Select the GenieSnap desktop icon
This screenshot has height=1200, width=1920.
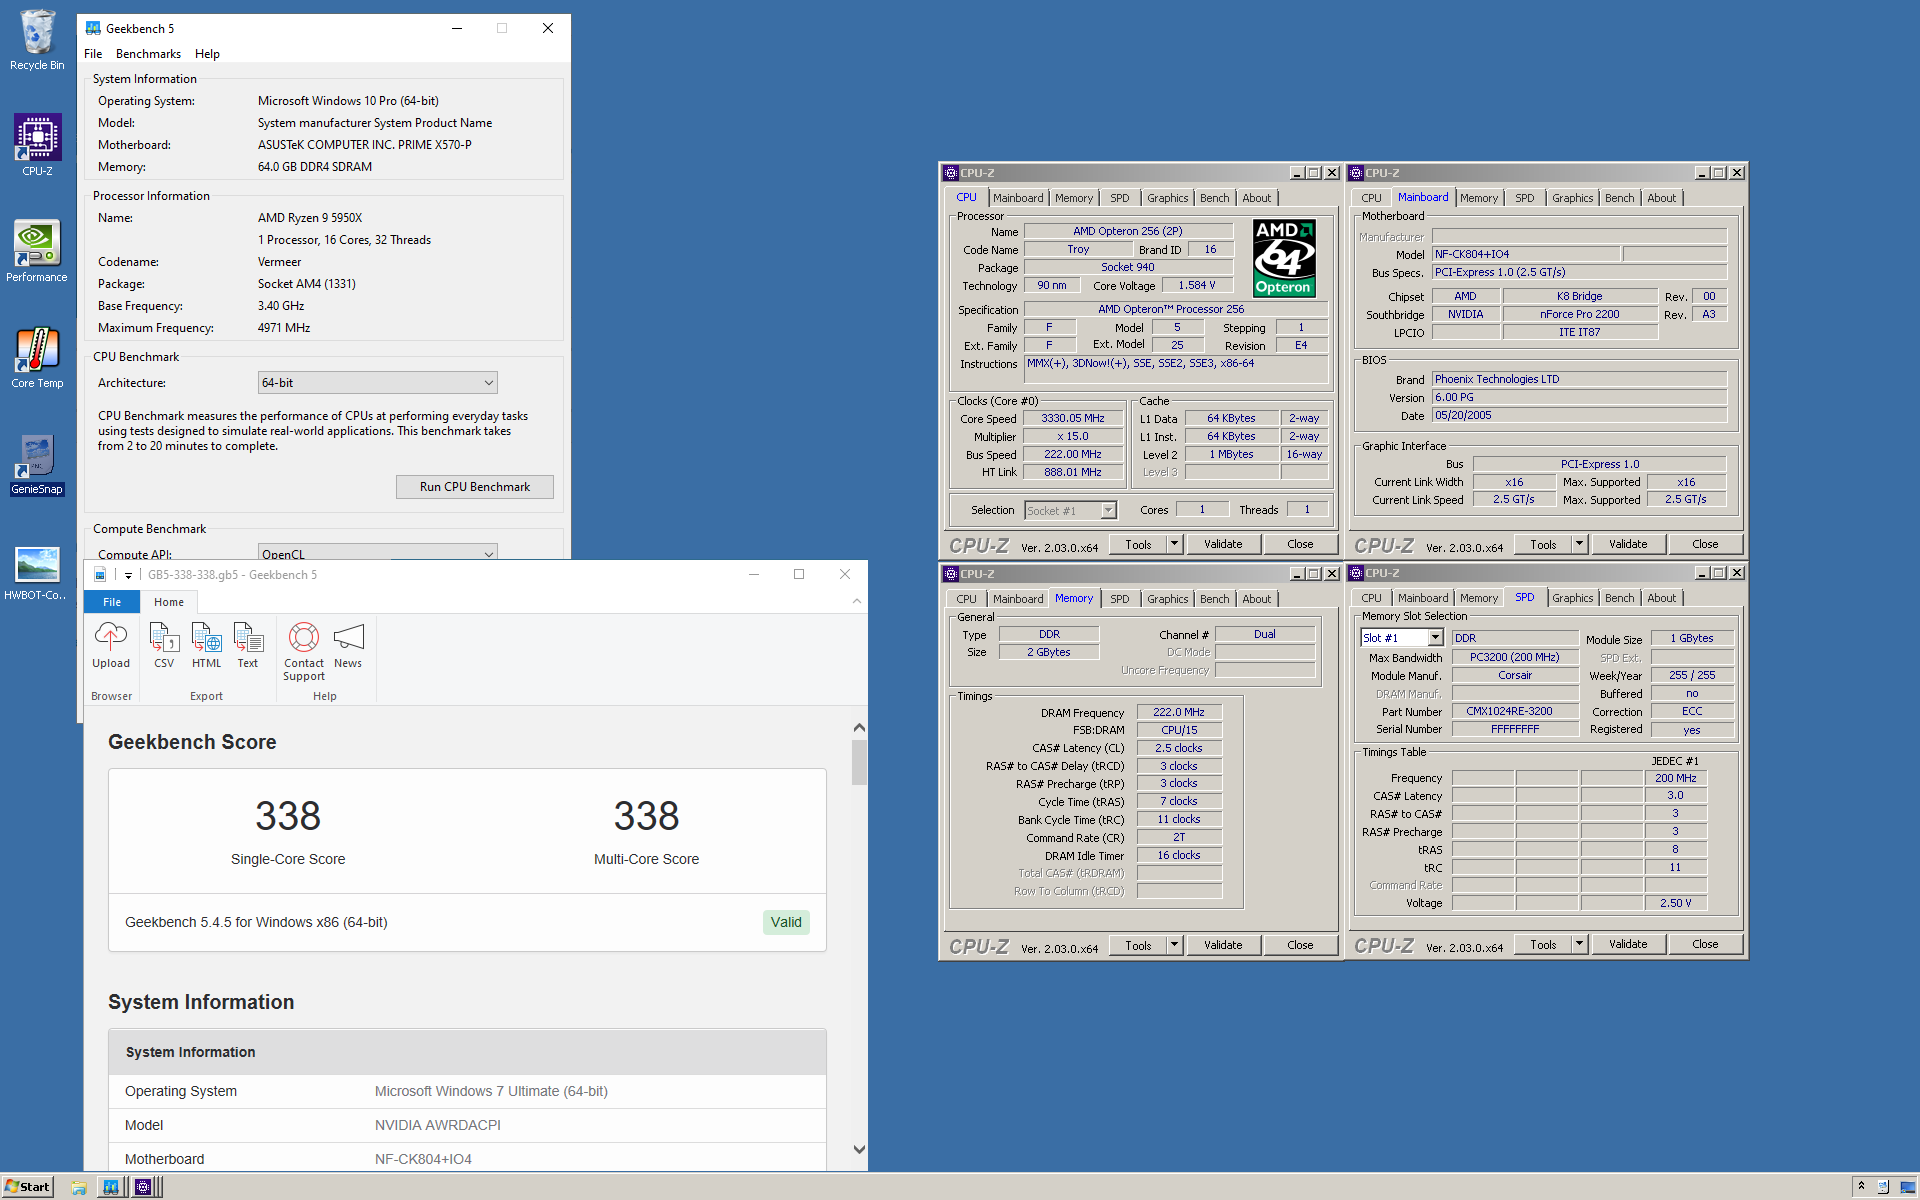(37, 464)
